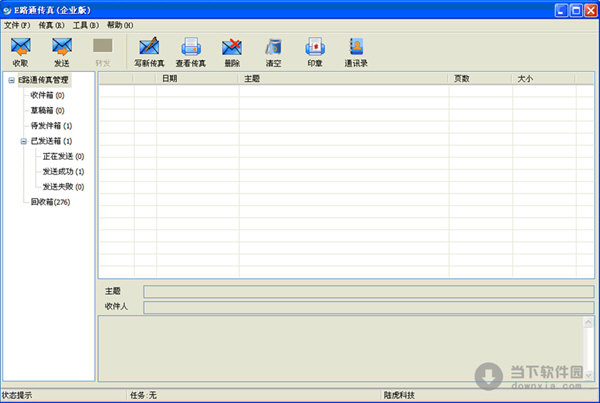Collapse the 已发送箱 tree node
This screenshot has height=403, width=600.
22,141
